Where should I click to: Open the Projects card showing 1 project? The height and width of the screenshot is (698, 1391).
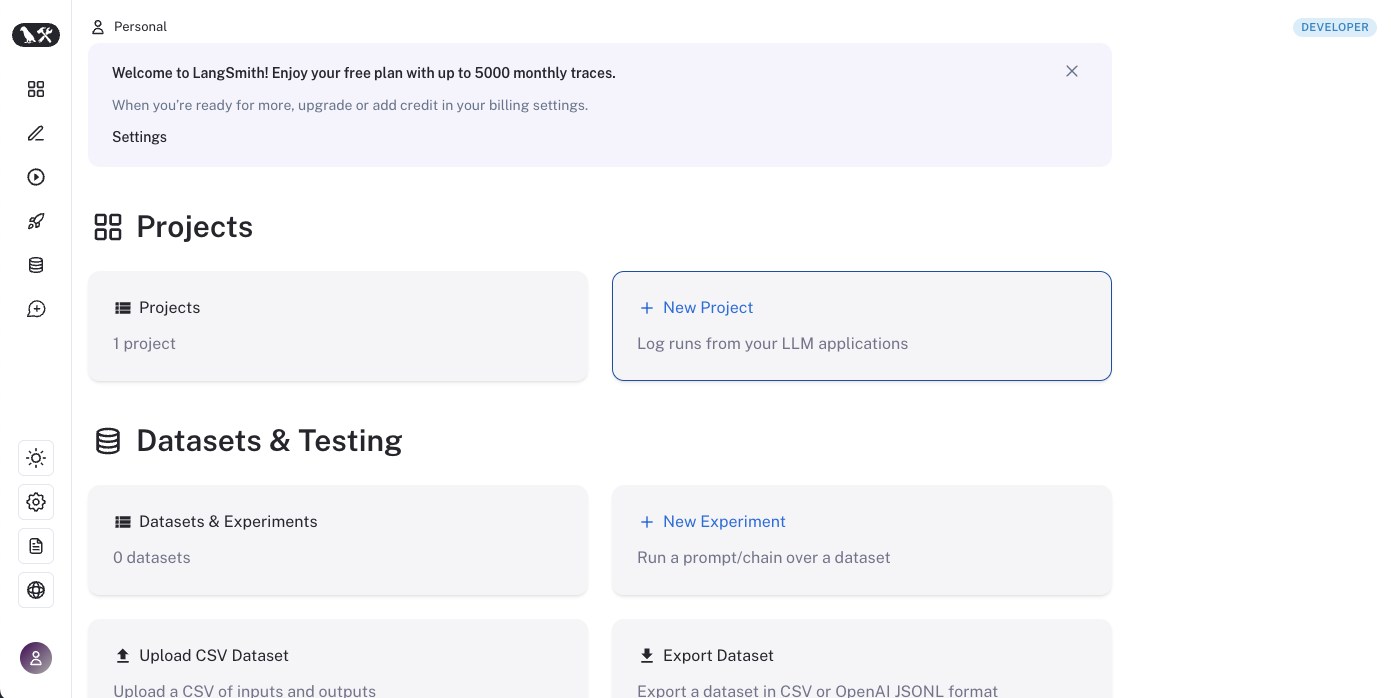338,326
